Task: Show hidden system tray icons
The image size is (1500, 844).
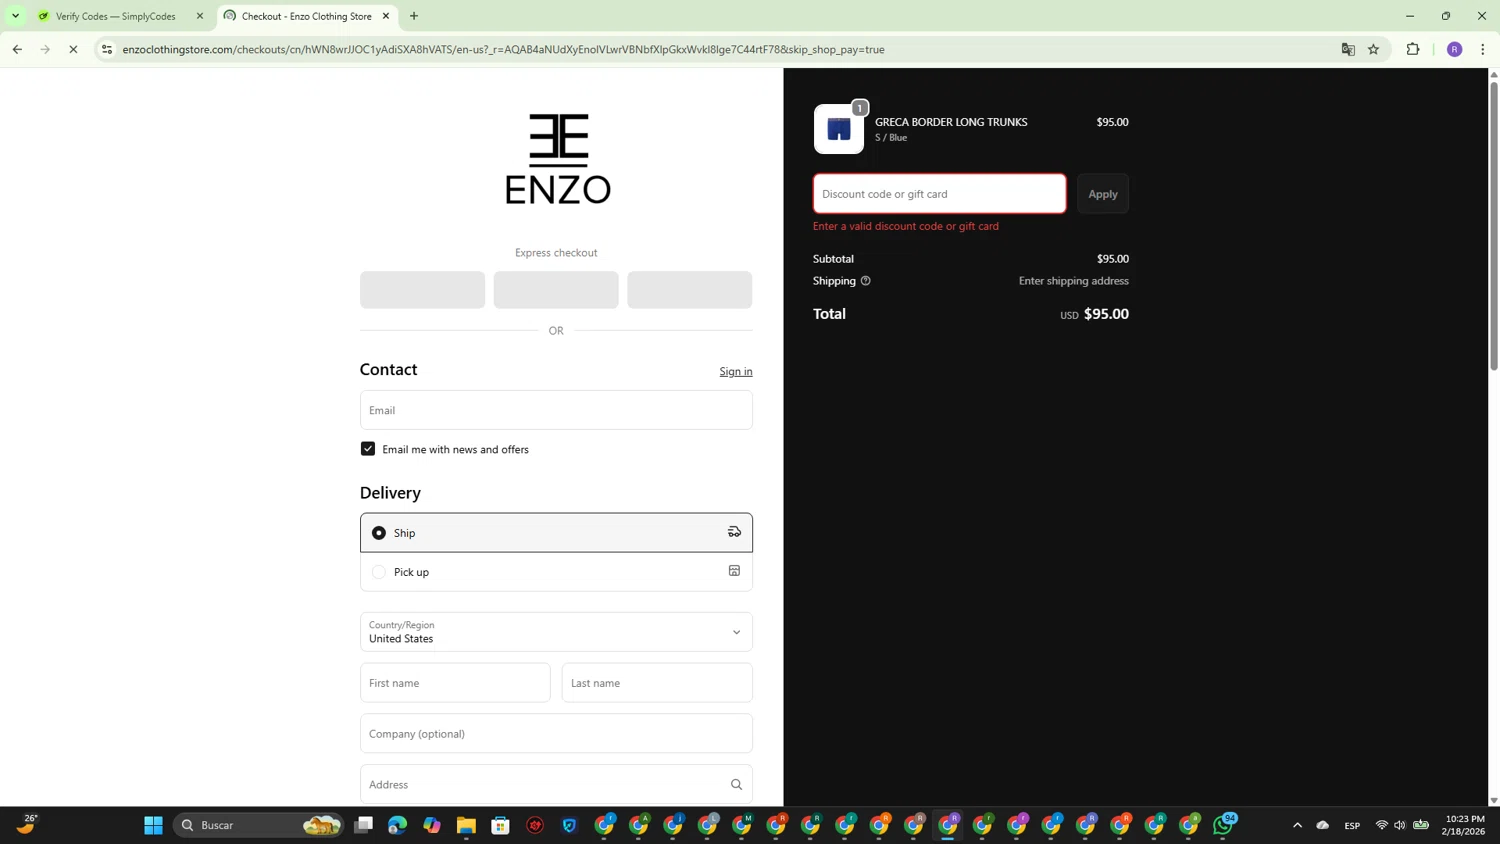Action: click(x=1298, y=825)
